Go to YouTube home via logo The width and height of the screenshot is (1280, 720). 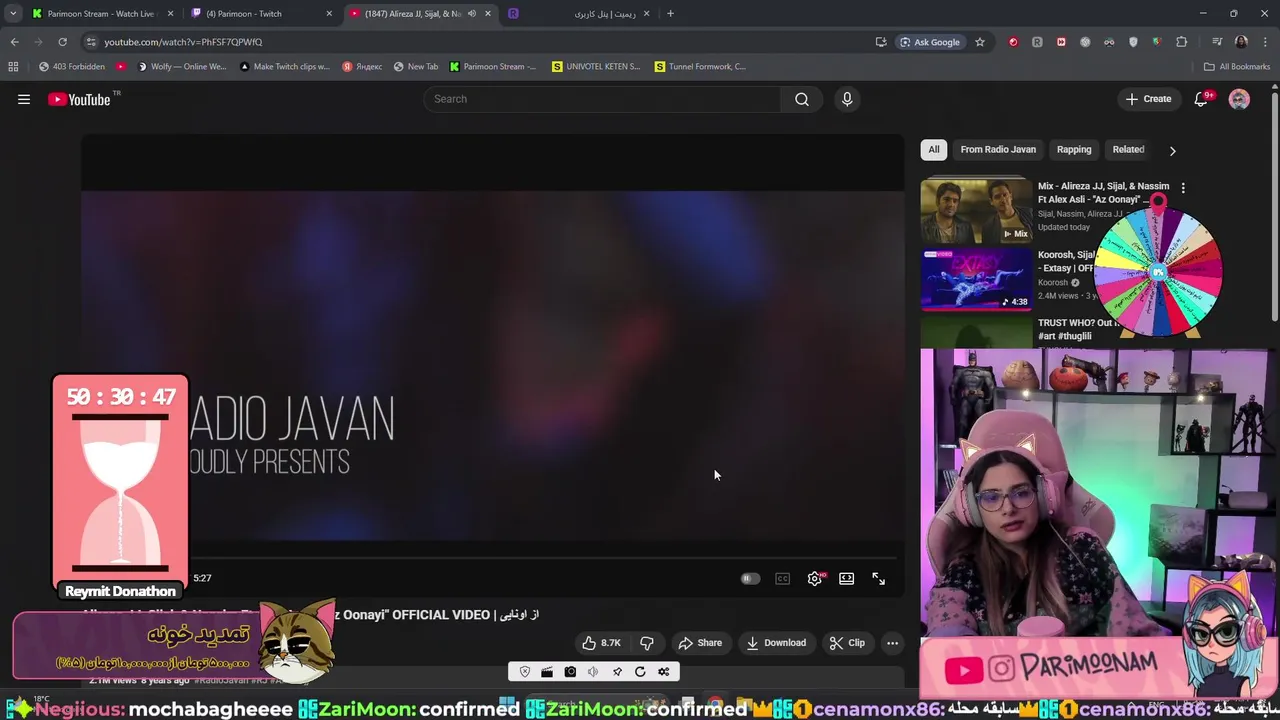point(79,99)
